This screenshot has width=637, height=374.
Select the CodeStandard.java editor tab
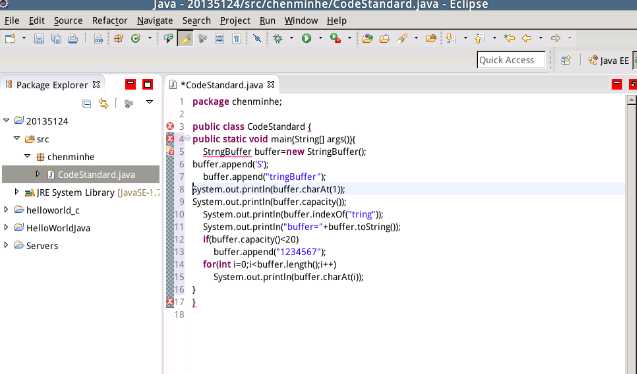click(221, 85)
